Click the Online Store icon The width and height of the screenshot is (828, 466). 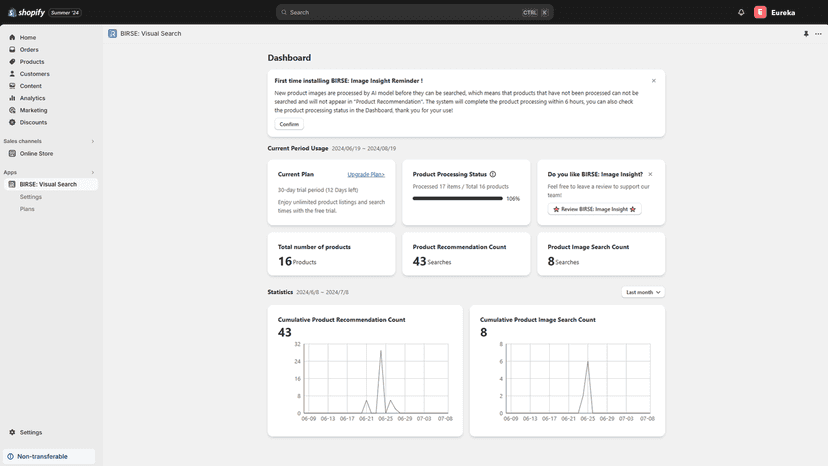point(12,154)
